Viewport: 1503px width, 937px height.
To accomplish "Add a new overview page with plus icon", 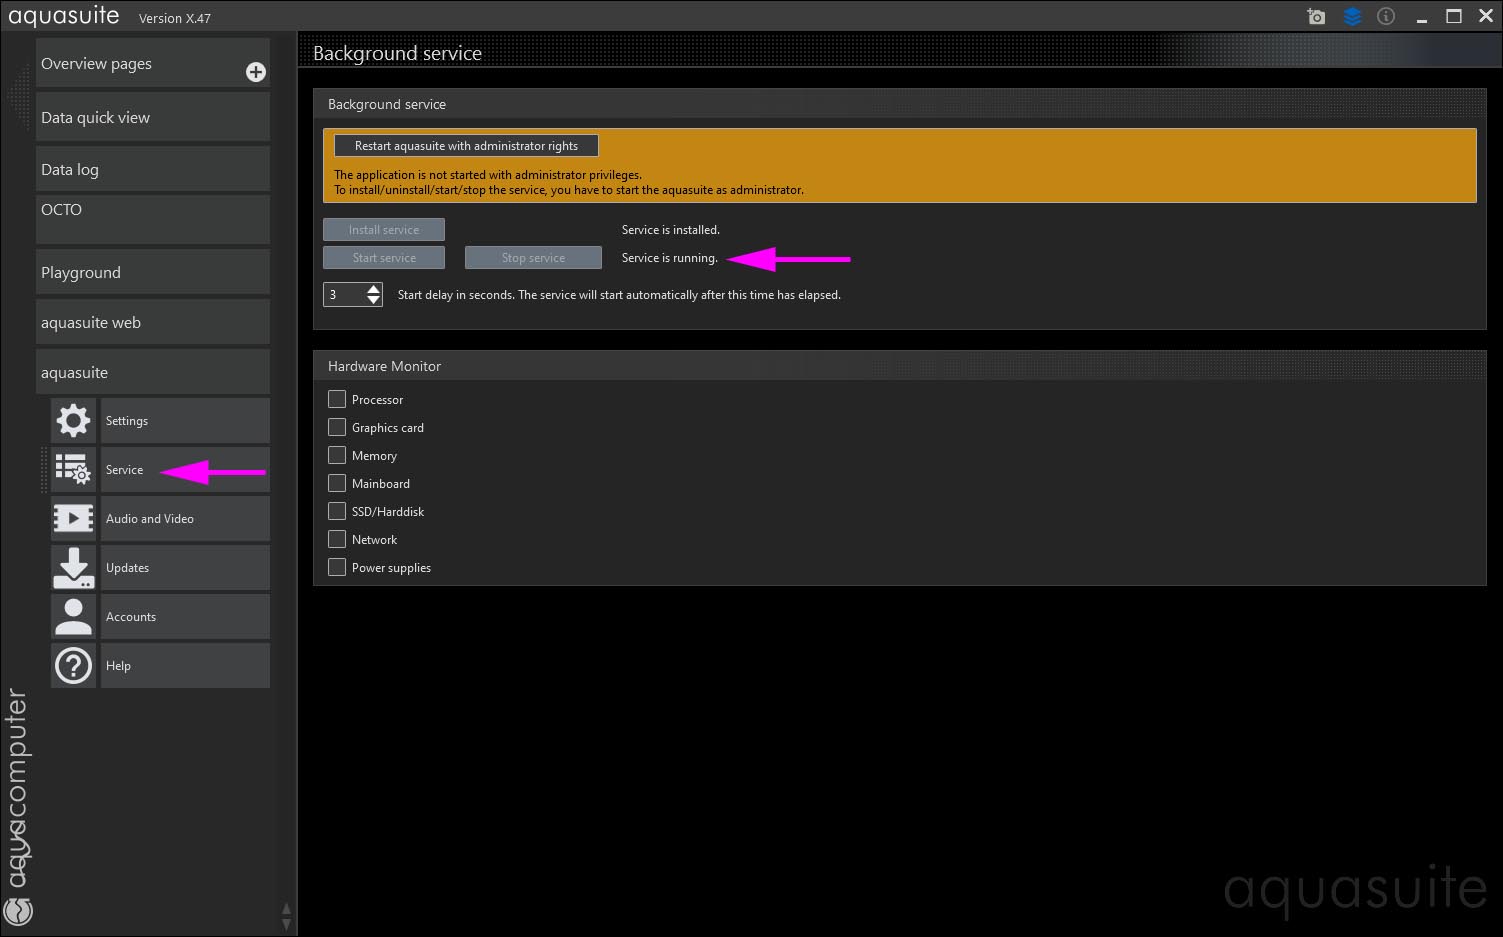I will [x=256, y=72].
